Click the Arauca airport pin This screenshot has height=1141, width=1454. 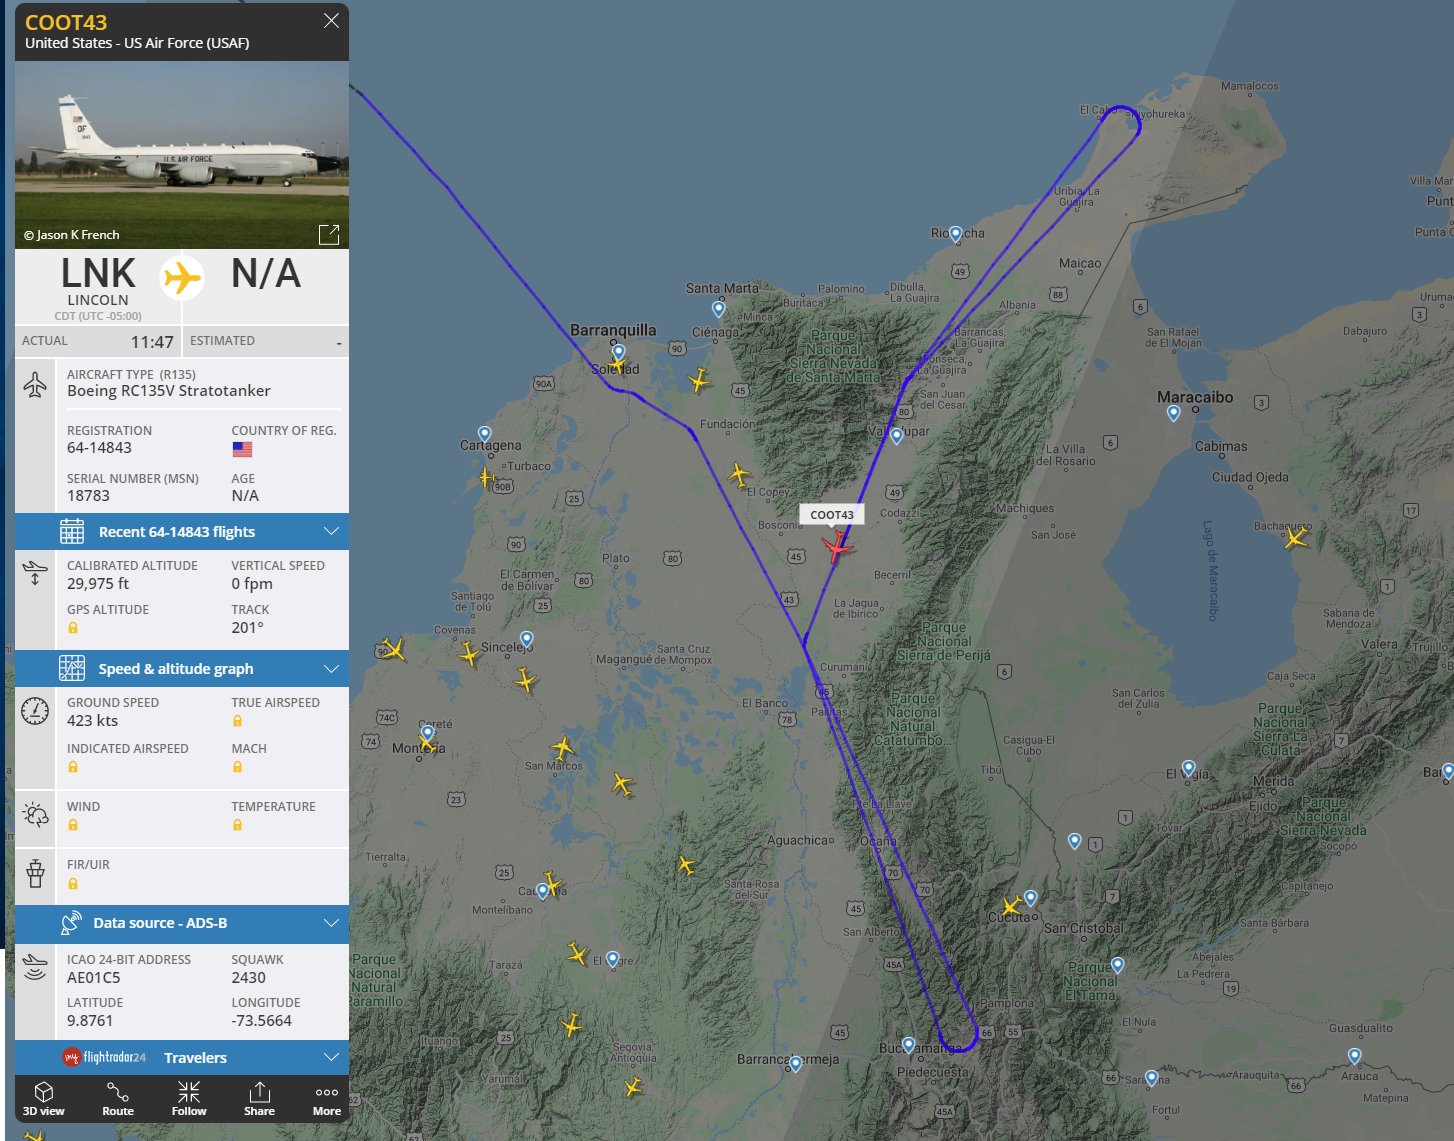click(1354, 1056)
